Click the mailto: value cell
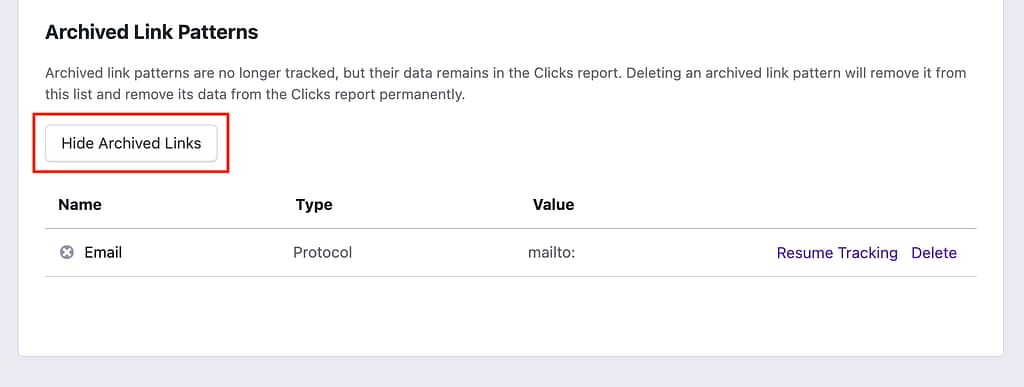Viewport: 1024px width, 387px height. coord(551,253)
